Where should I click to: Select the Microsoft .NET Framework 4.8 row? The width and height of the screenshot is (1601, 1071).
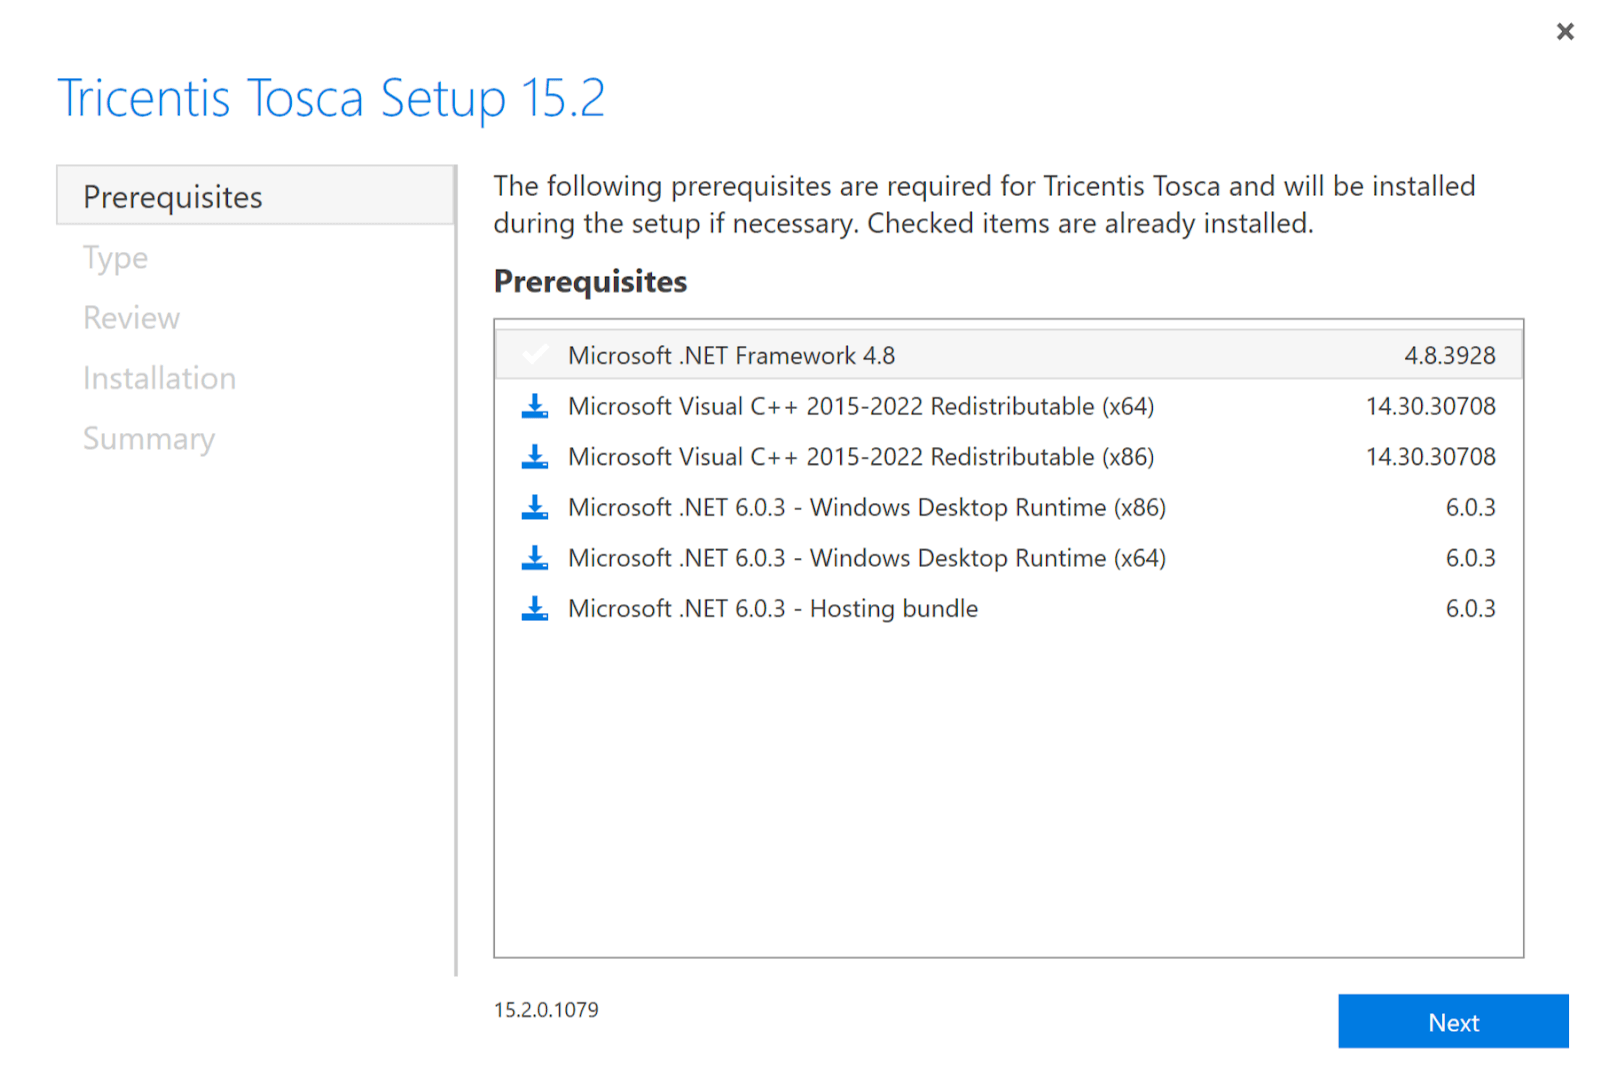[900, 355]
